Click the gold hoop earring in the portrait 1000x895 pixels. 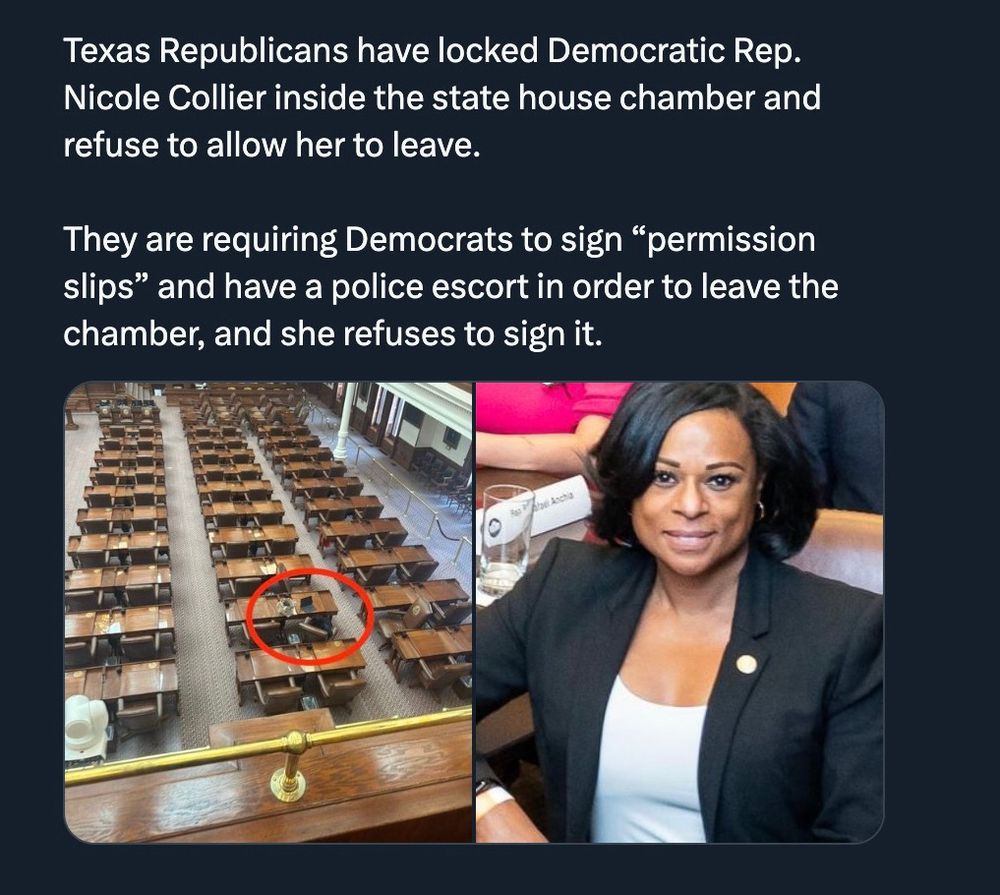[760, 510]
